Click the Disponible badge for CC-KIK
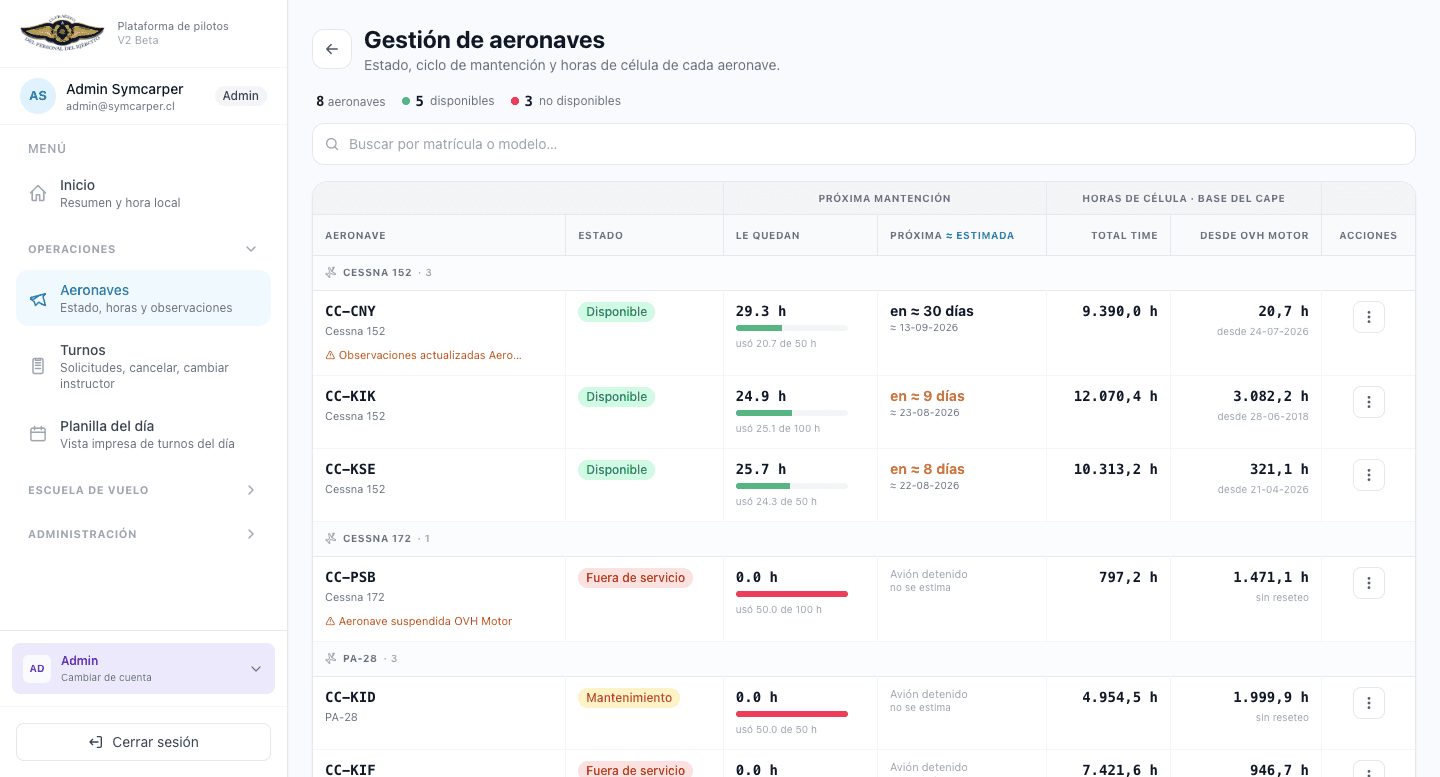Screen dimensions: 1440x777 [x=616, y=397]
